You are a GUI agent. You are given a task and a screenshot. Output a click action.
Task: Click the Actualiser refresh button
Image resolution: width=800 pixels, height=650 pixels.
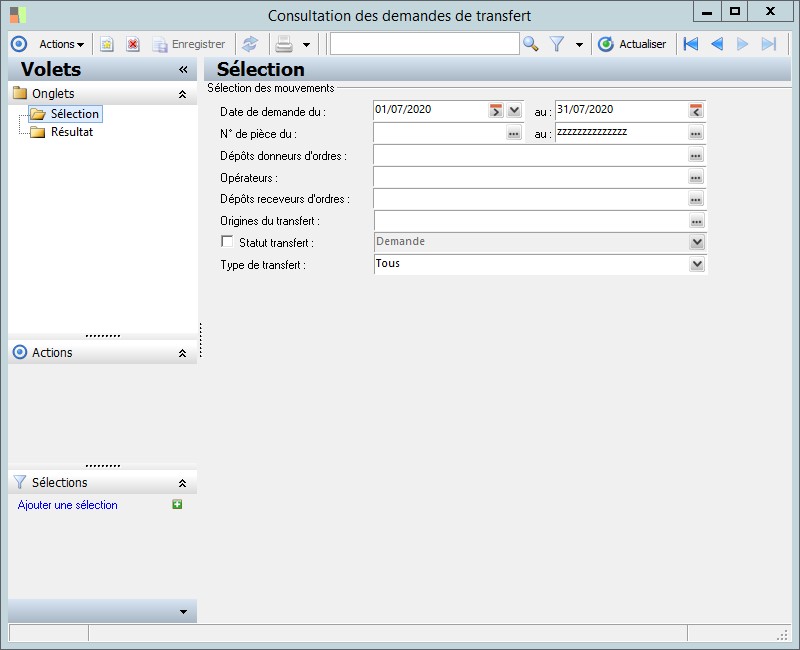pos(632,44)
